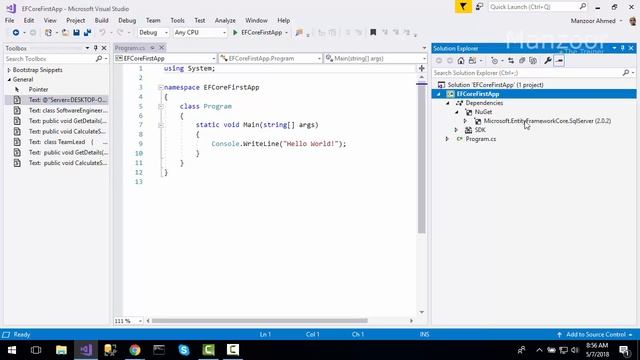The width and height of the screenshot is (640, 360).
Task: Open Skype from the taskbar
Action: [184, 350]
